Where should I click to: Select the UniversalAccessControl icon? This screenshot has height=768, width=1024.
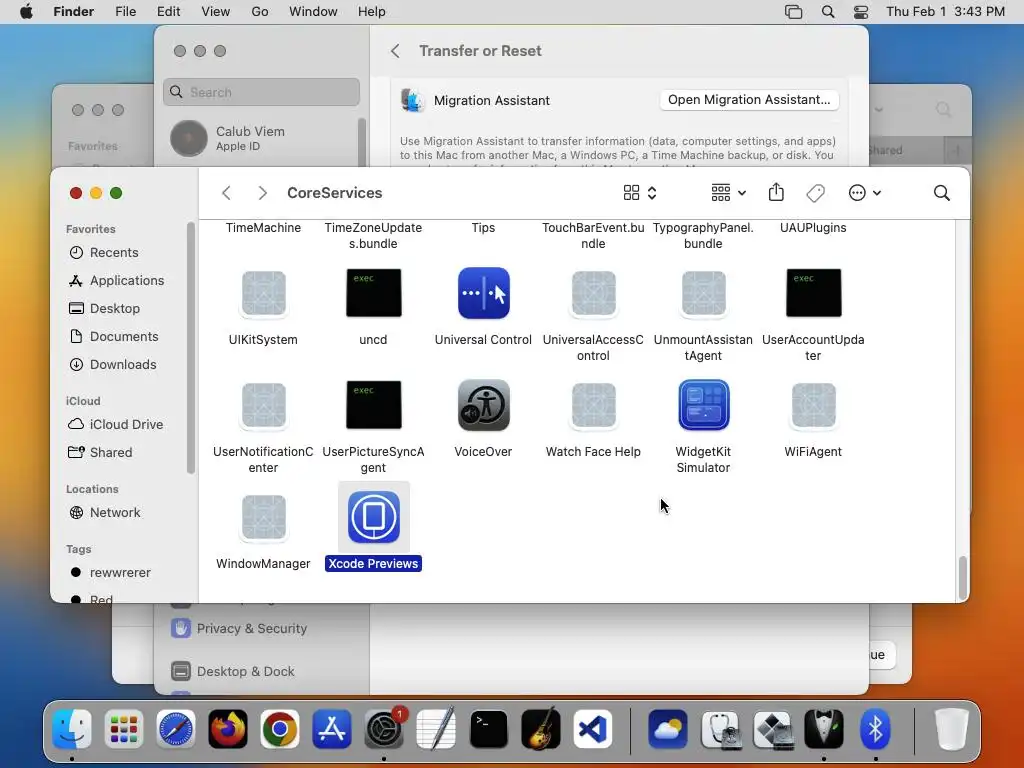(x=593, y=293)
